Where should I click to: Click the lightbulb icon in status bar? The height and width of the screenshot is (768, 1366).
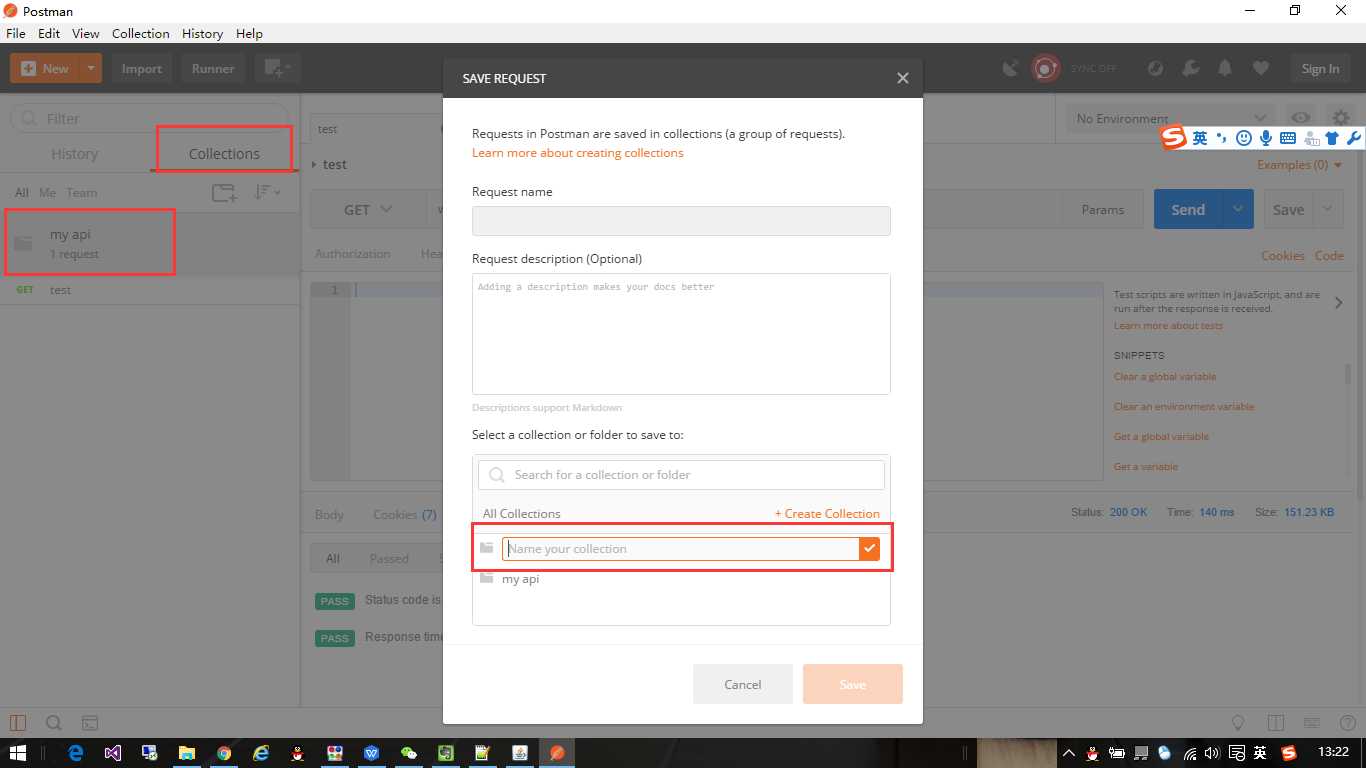(1238, 723)
